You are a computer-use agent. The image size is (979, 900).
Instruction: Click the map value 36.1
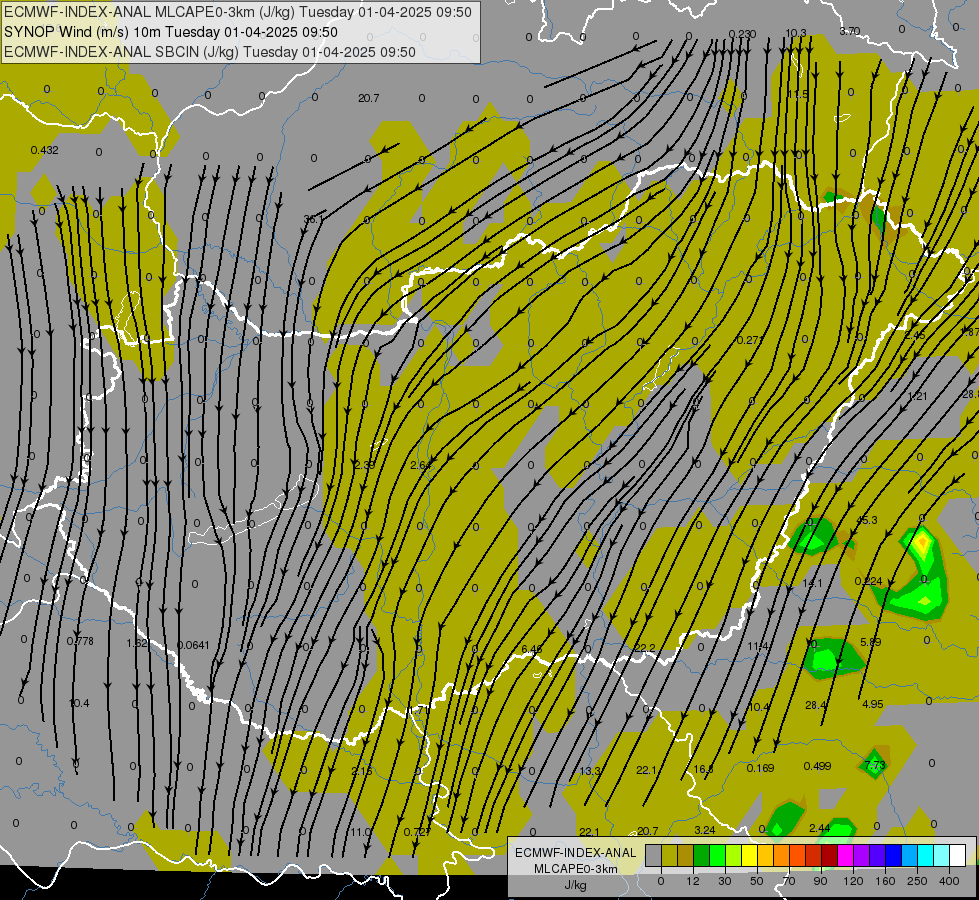pos(313,219)
